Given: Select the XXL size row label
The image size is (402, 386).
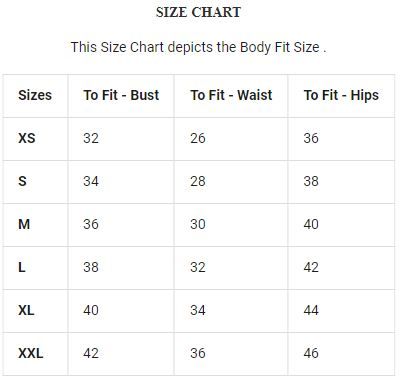Looking at the screenshot, I should 31,353.
